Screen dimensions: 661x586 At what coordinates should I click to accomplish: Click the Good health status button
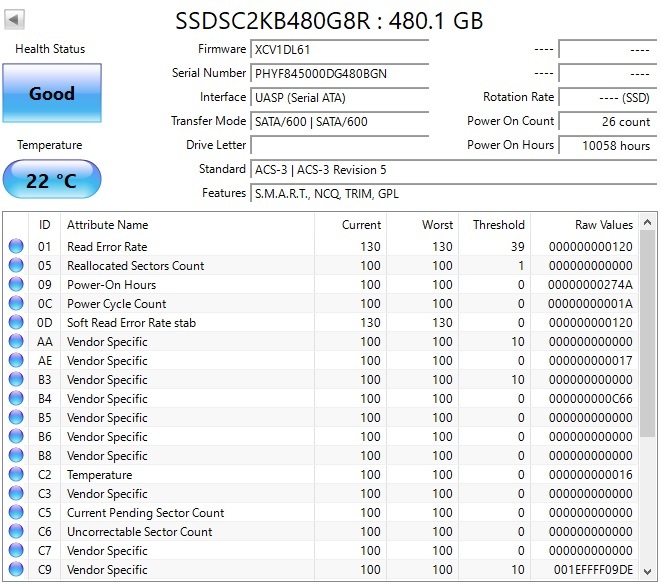click(x=51, y=94)
